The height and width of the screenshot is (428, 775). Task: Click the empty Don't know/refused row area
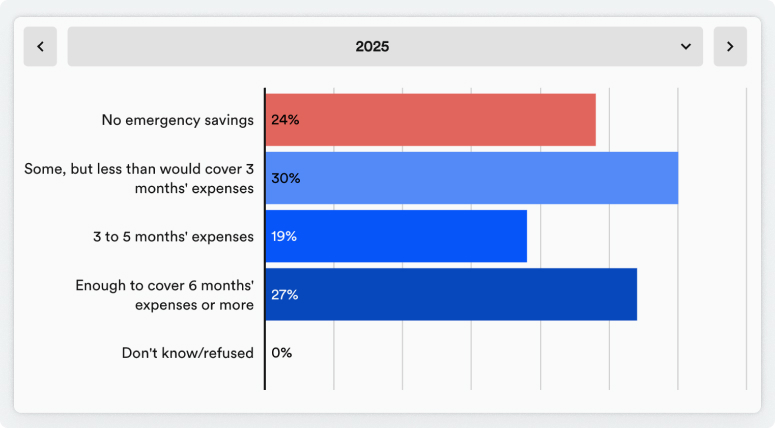click(500, 352)
